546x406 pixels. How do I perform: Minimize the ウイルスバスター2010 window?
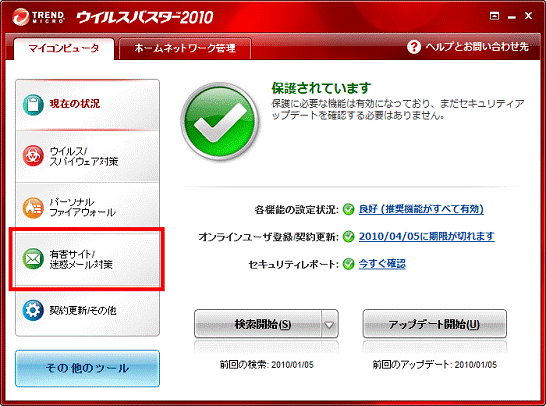click(x=511, y=17)
